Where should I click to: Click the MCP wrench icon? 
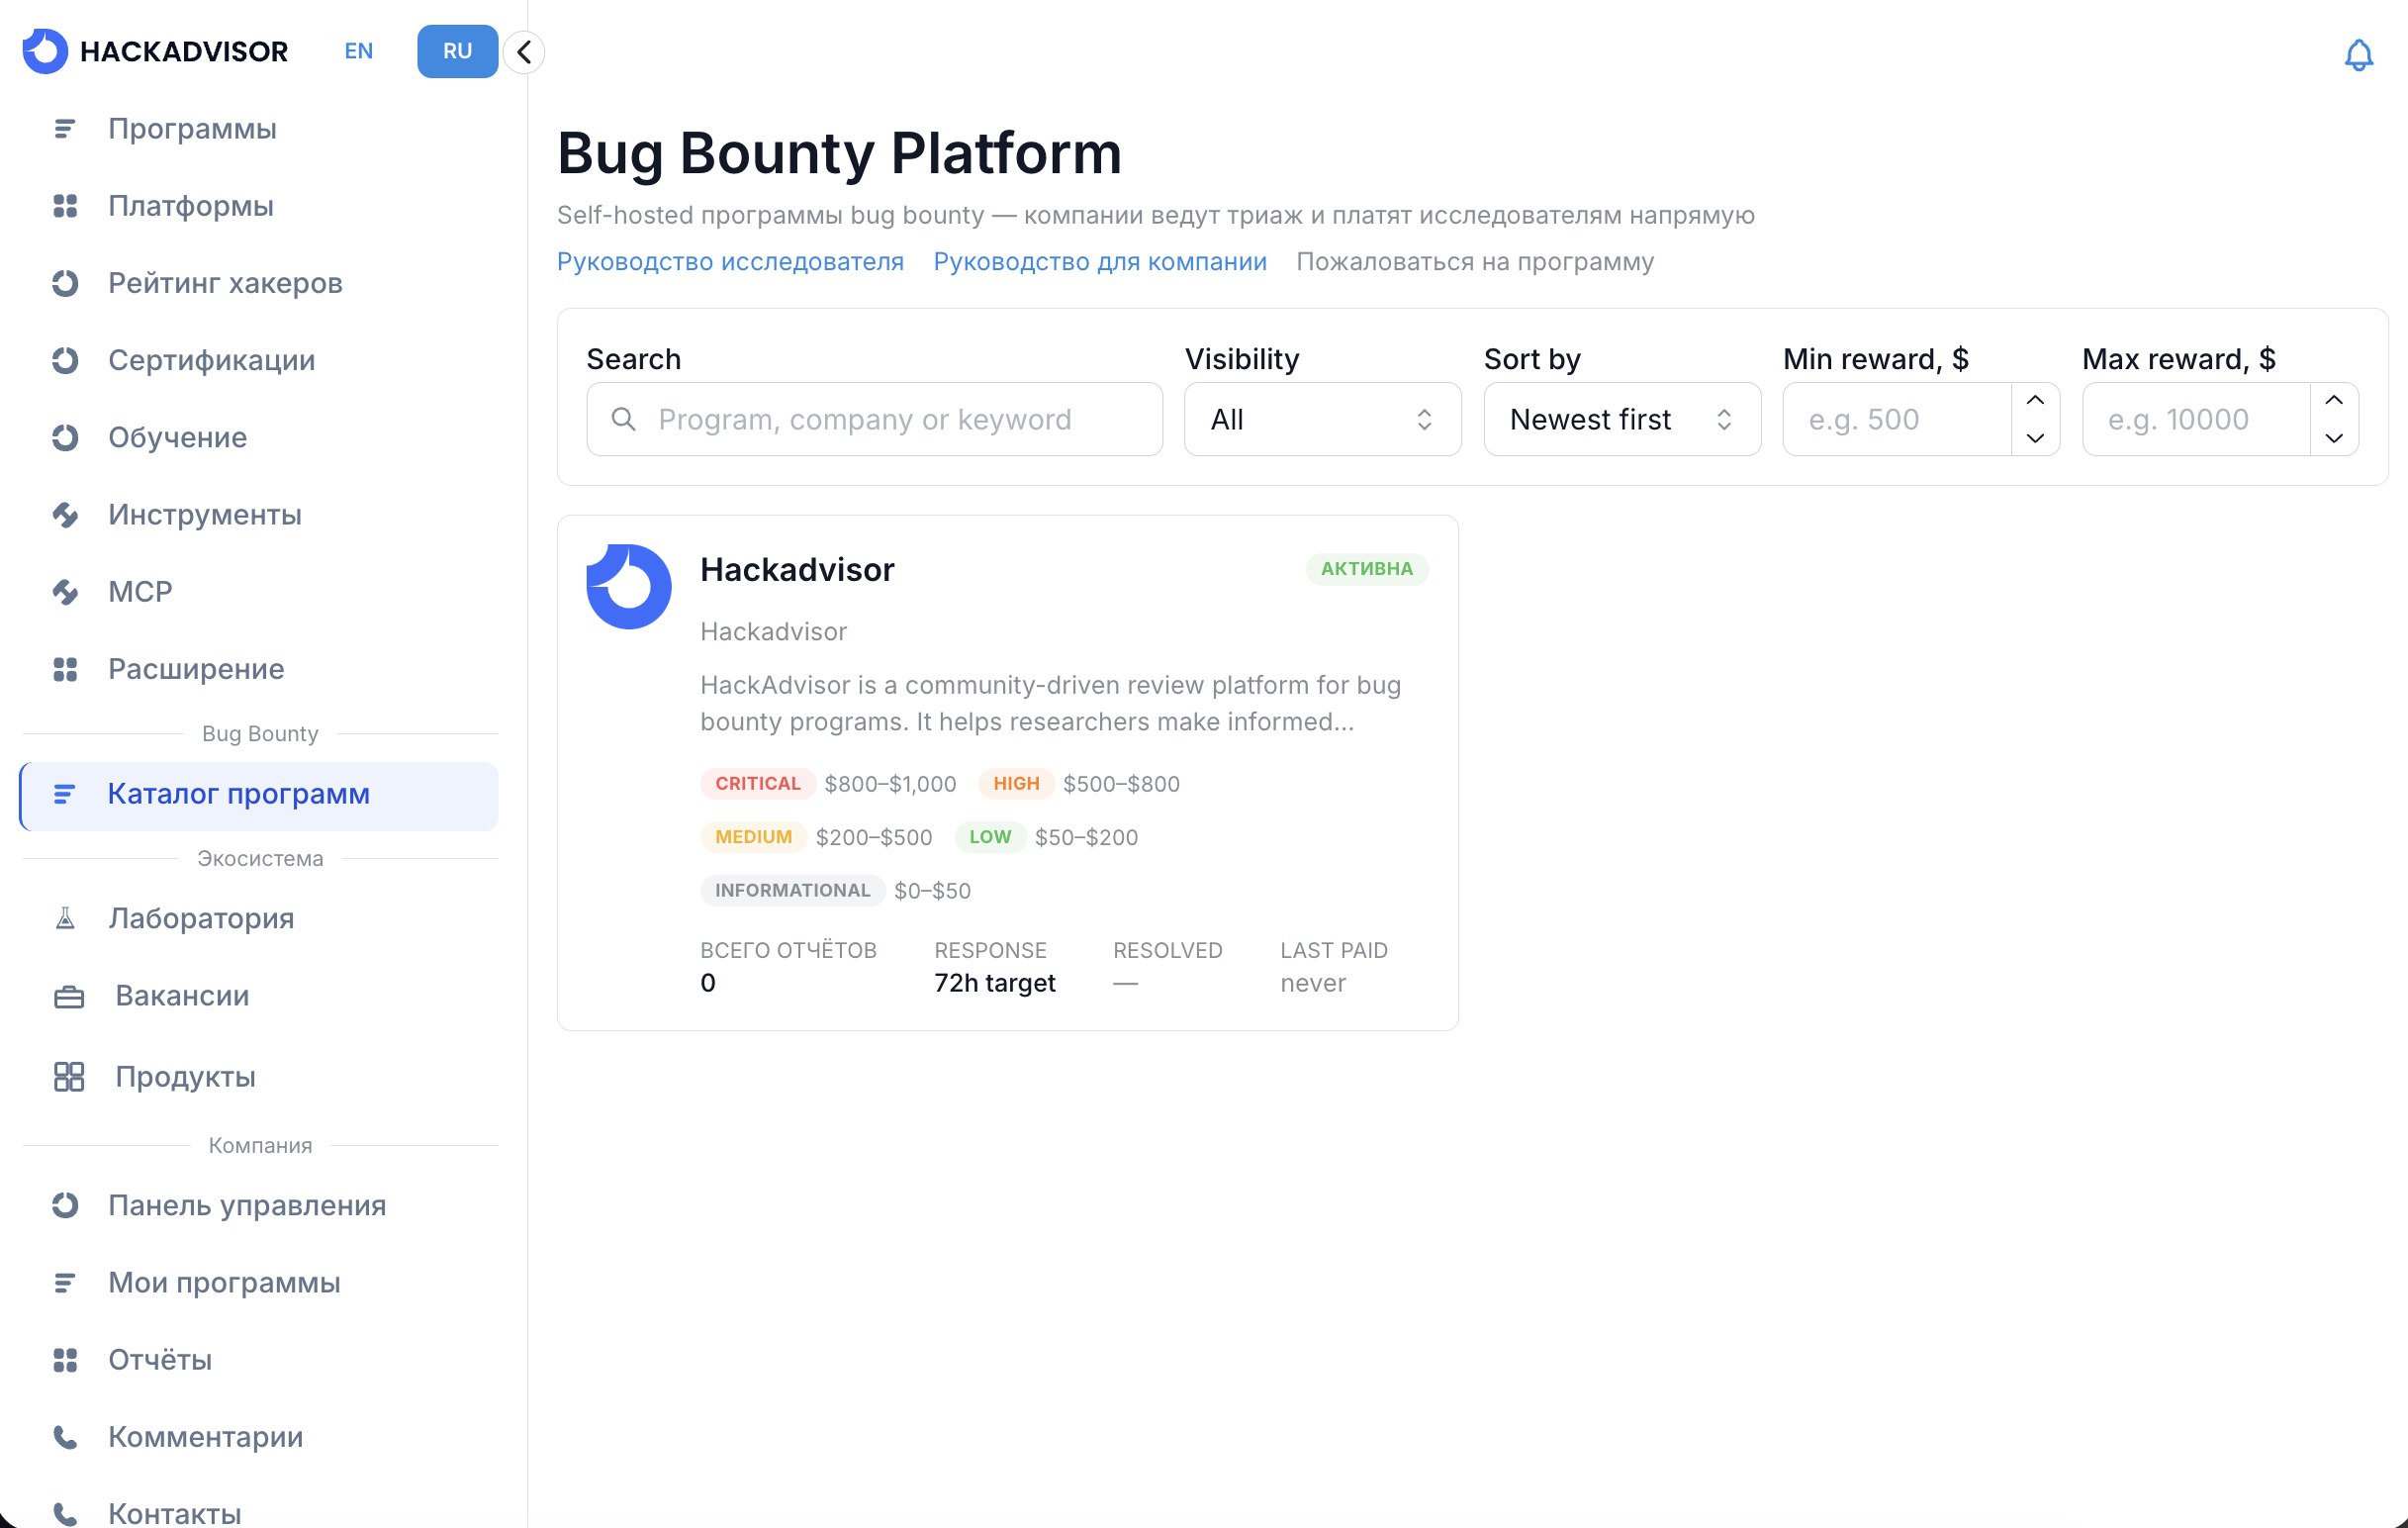pos(65,591)
